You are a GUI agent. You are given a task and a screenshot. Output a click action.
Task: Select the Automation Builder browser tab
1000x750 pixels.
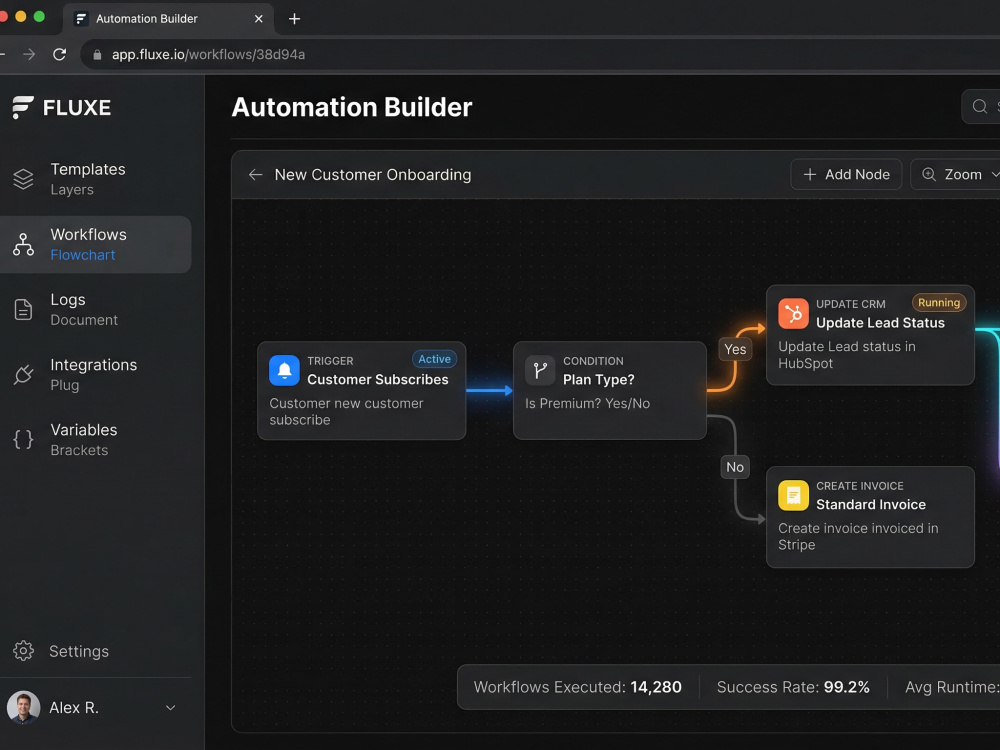168,18
